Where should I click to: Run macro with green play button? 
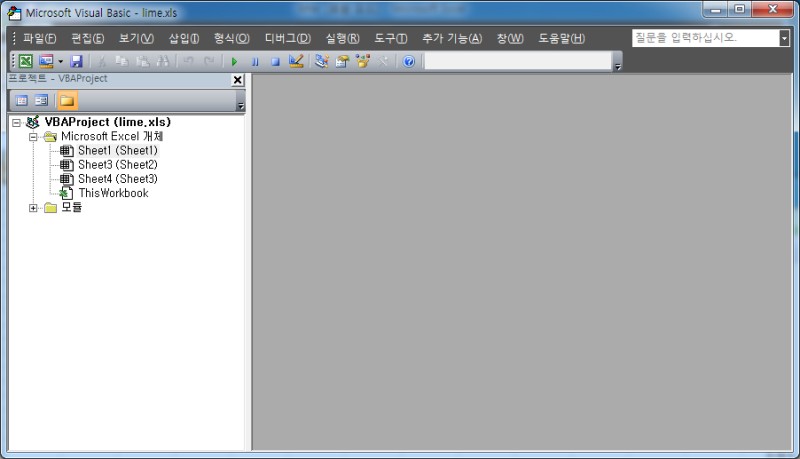234,62
